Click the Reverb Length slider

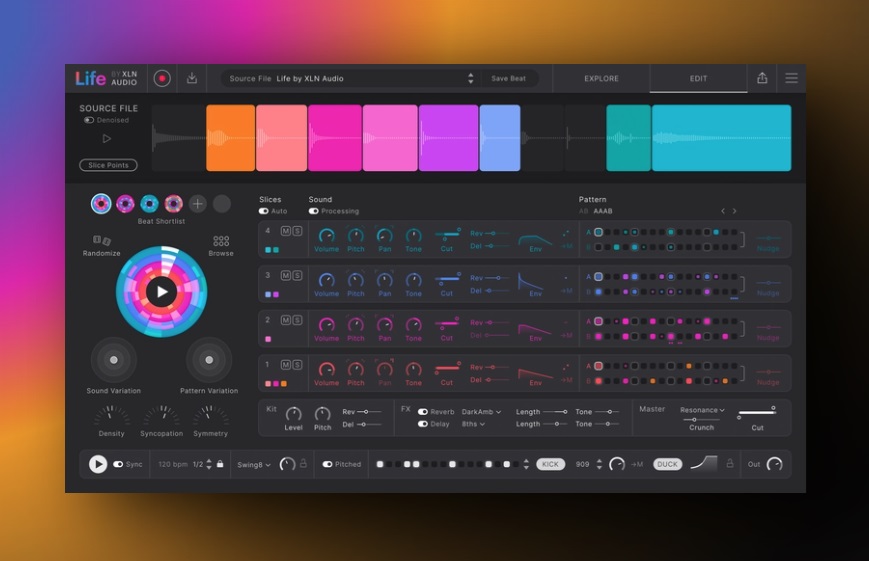coord(555,412)
